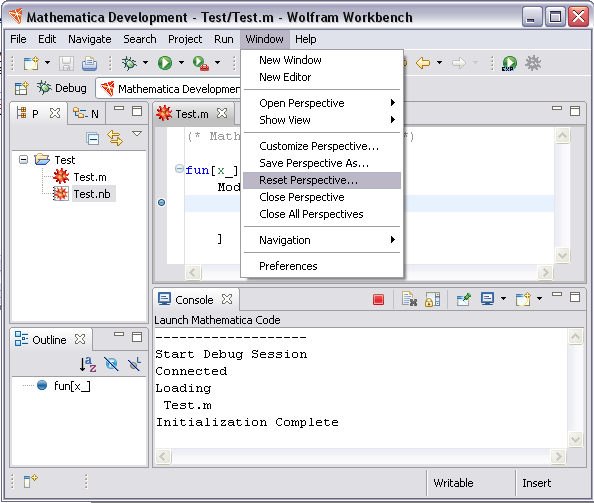Open the New wizard dropdown arrow

(47, 62)
